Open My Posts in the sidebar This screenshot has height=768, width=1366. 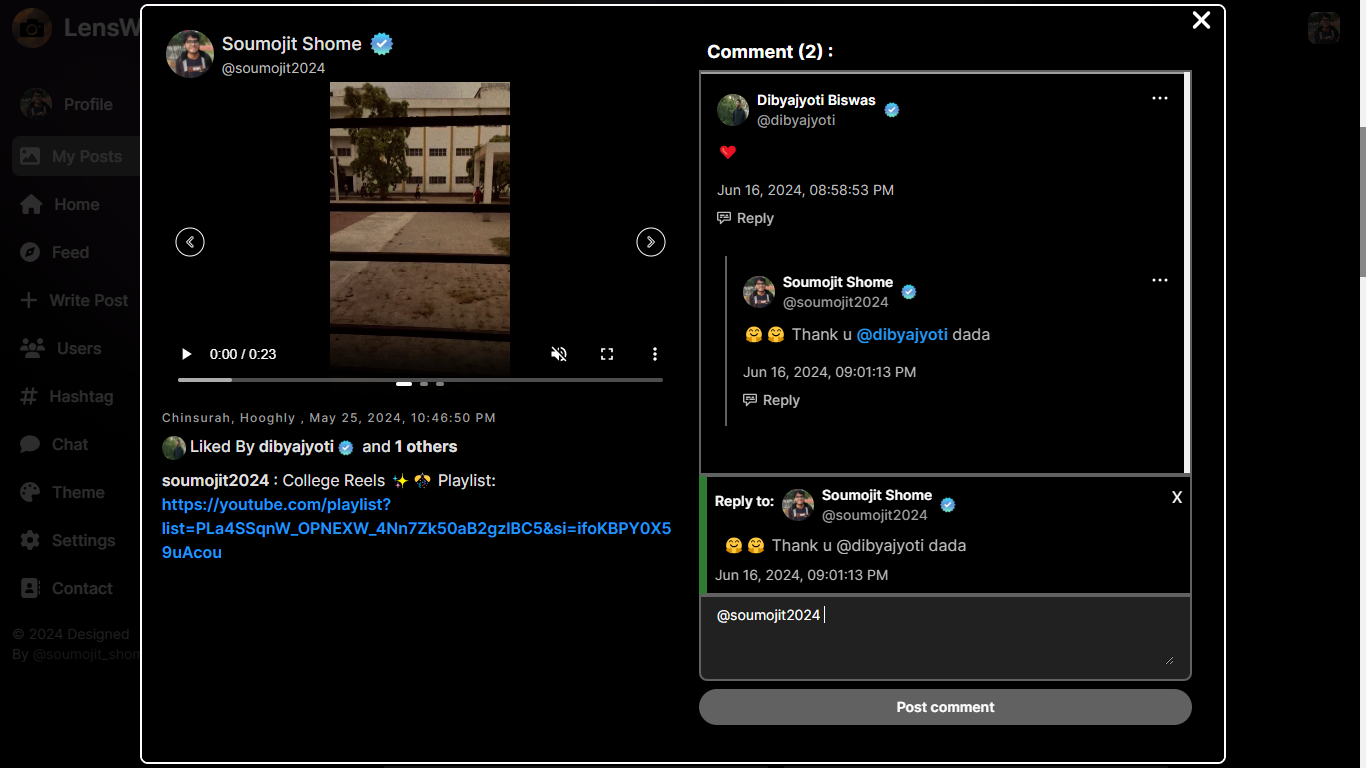click(76, 156)
